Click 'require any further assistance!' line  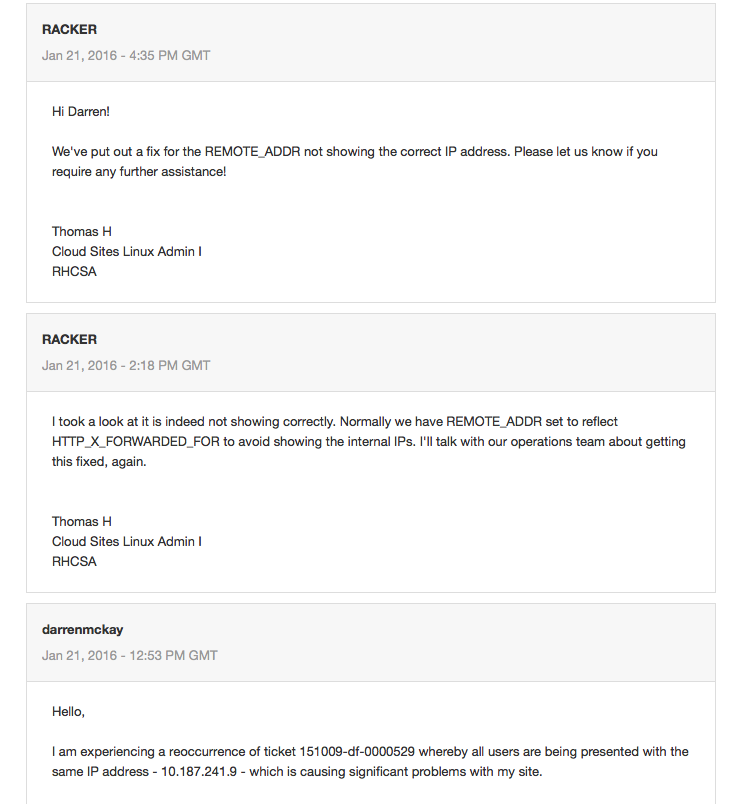coord(139,172)
